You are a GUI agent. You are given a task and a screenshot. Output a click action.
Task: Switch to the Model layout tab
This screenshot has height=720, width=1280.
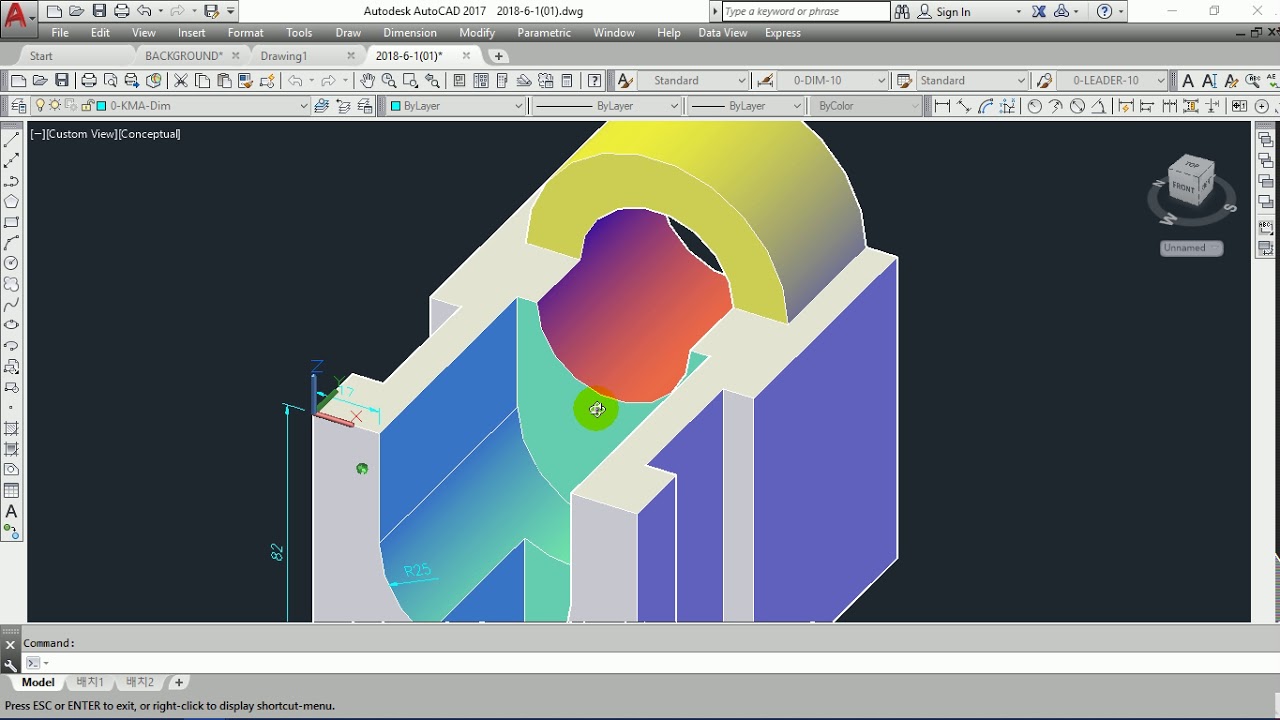(x=38, y=682)
